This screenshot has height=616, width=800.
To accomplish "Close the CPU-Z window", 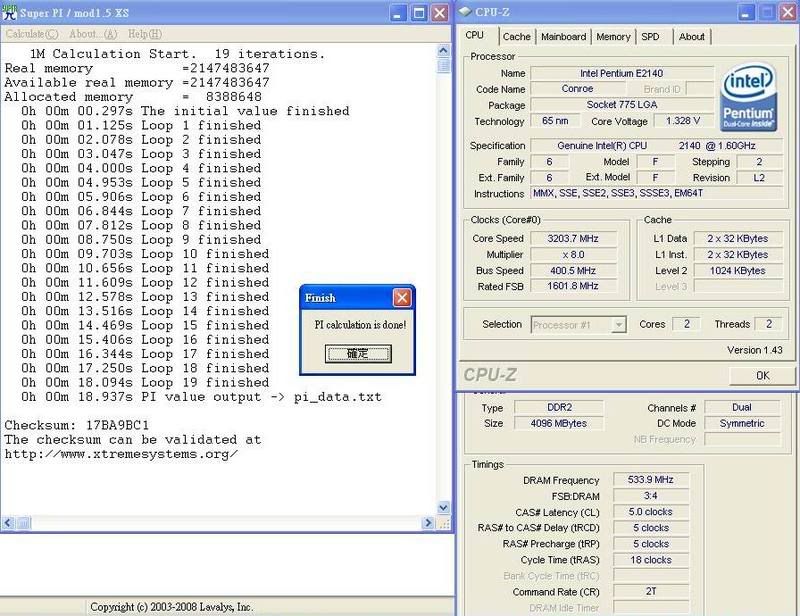I will [x=788, y=13].
